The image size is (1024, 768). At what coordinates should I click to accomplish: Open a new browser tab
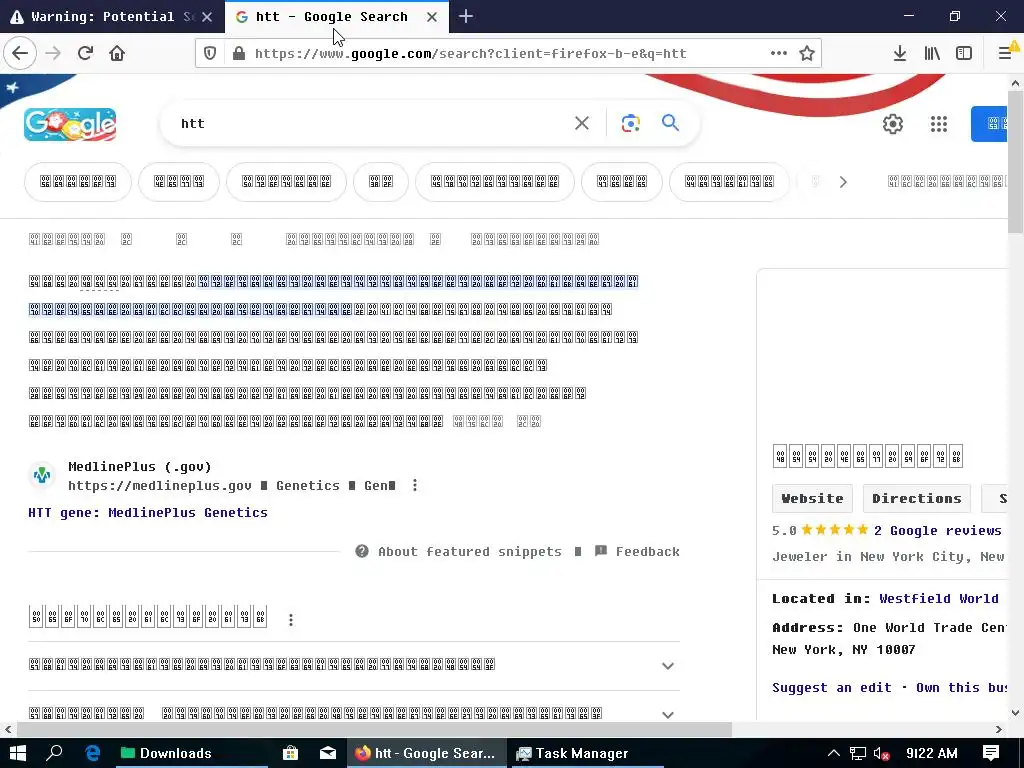466,16
